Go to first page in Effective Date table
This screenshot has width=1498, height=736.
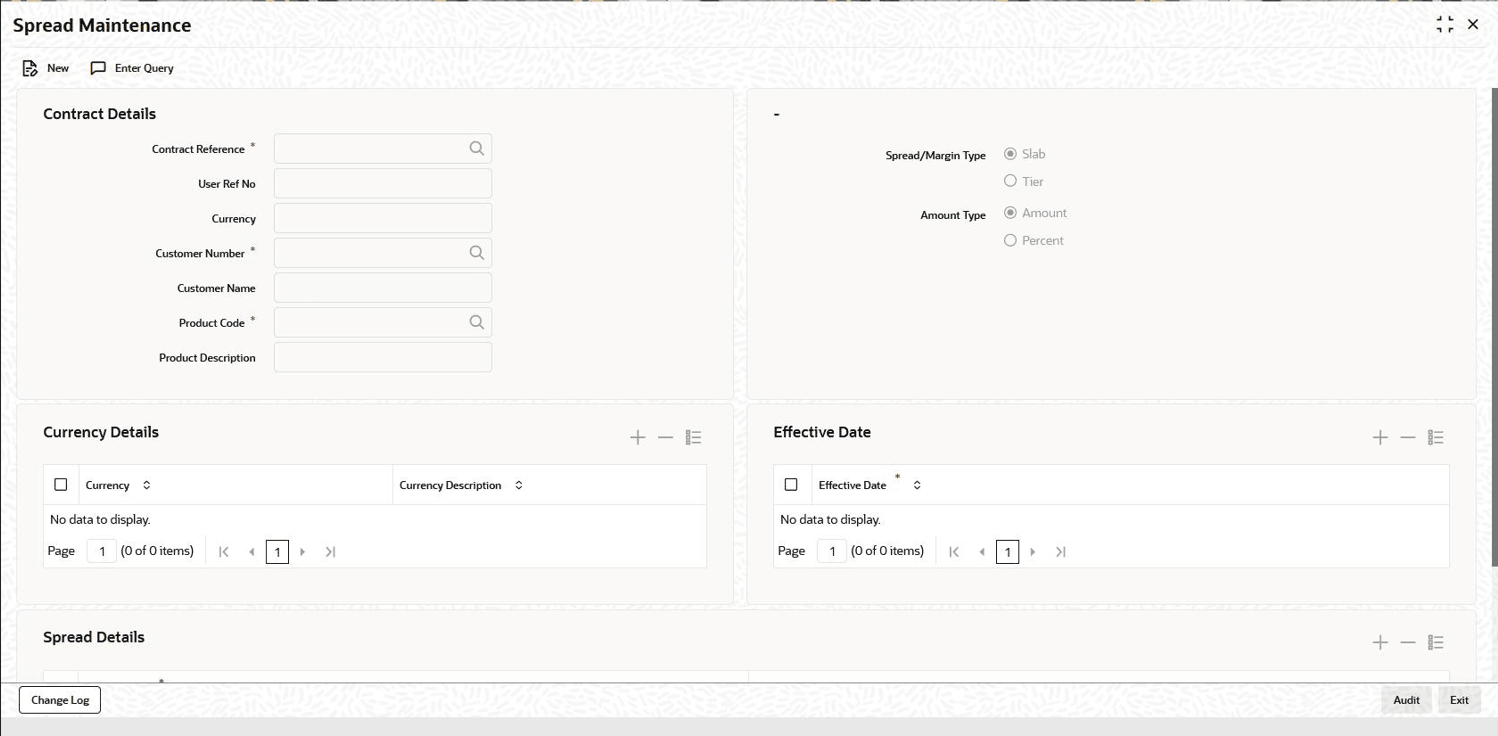point(954,552)
